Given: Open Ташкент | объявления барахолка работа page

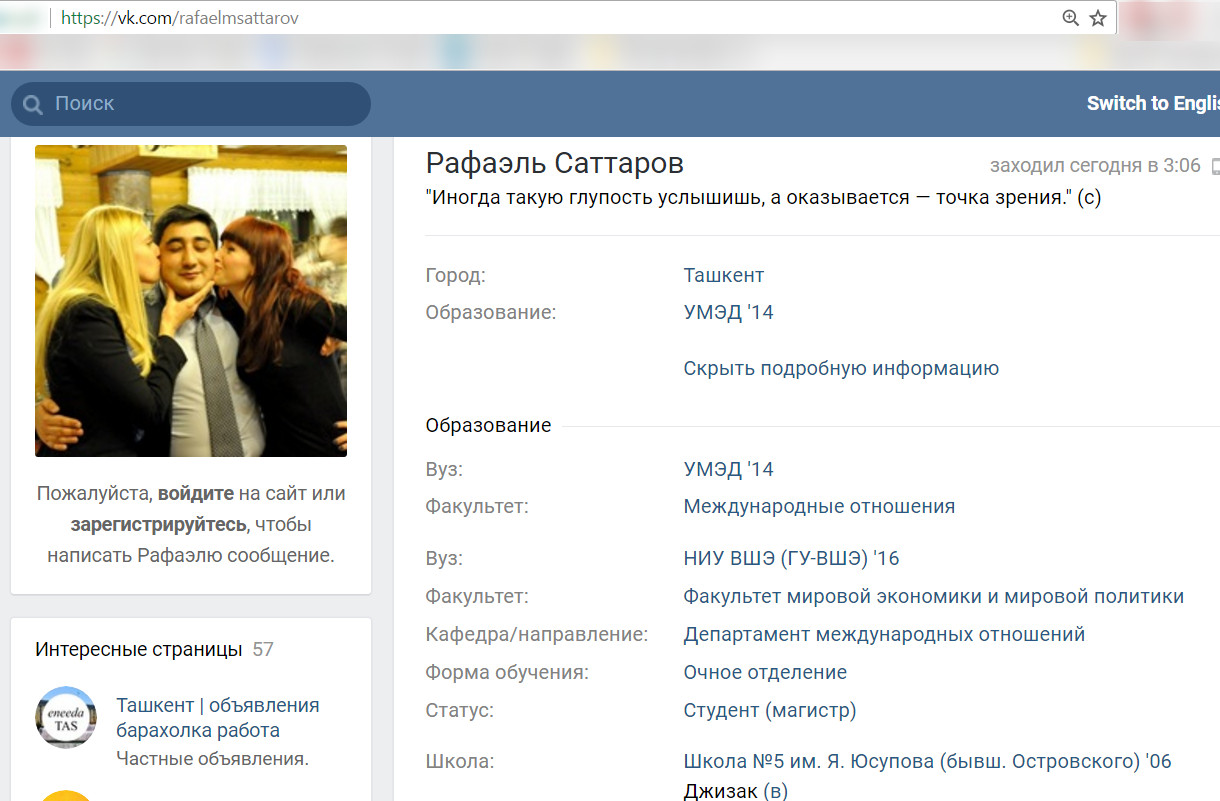Looking at the screenshot, I should click(x=218, y=718).
